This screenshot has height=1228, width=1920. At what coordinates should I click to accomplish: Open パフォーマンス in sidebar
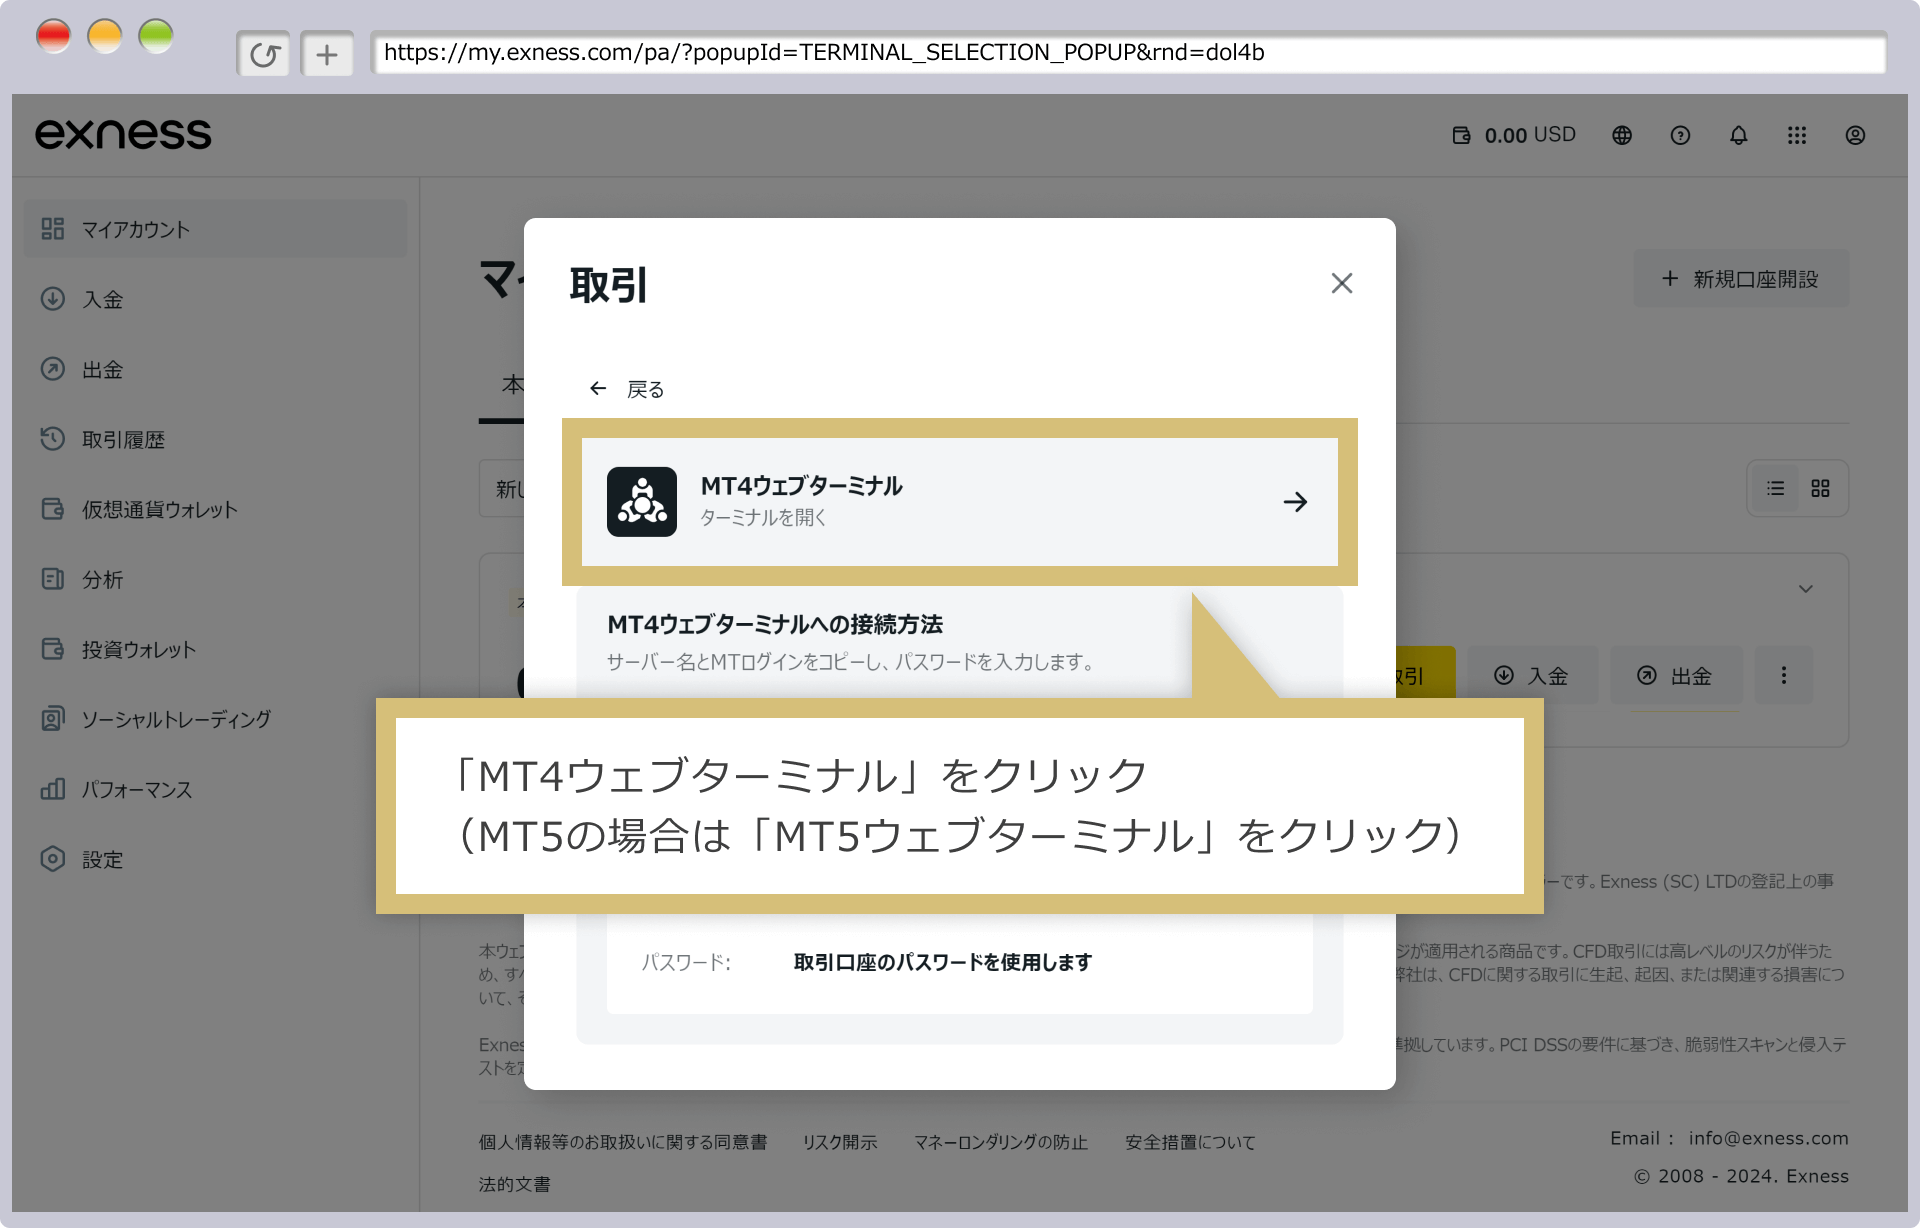point(215,789)
